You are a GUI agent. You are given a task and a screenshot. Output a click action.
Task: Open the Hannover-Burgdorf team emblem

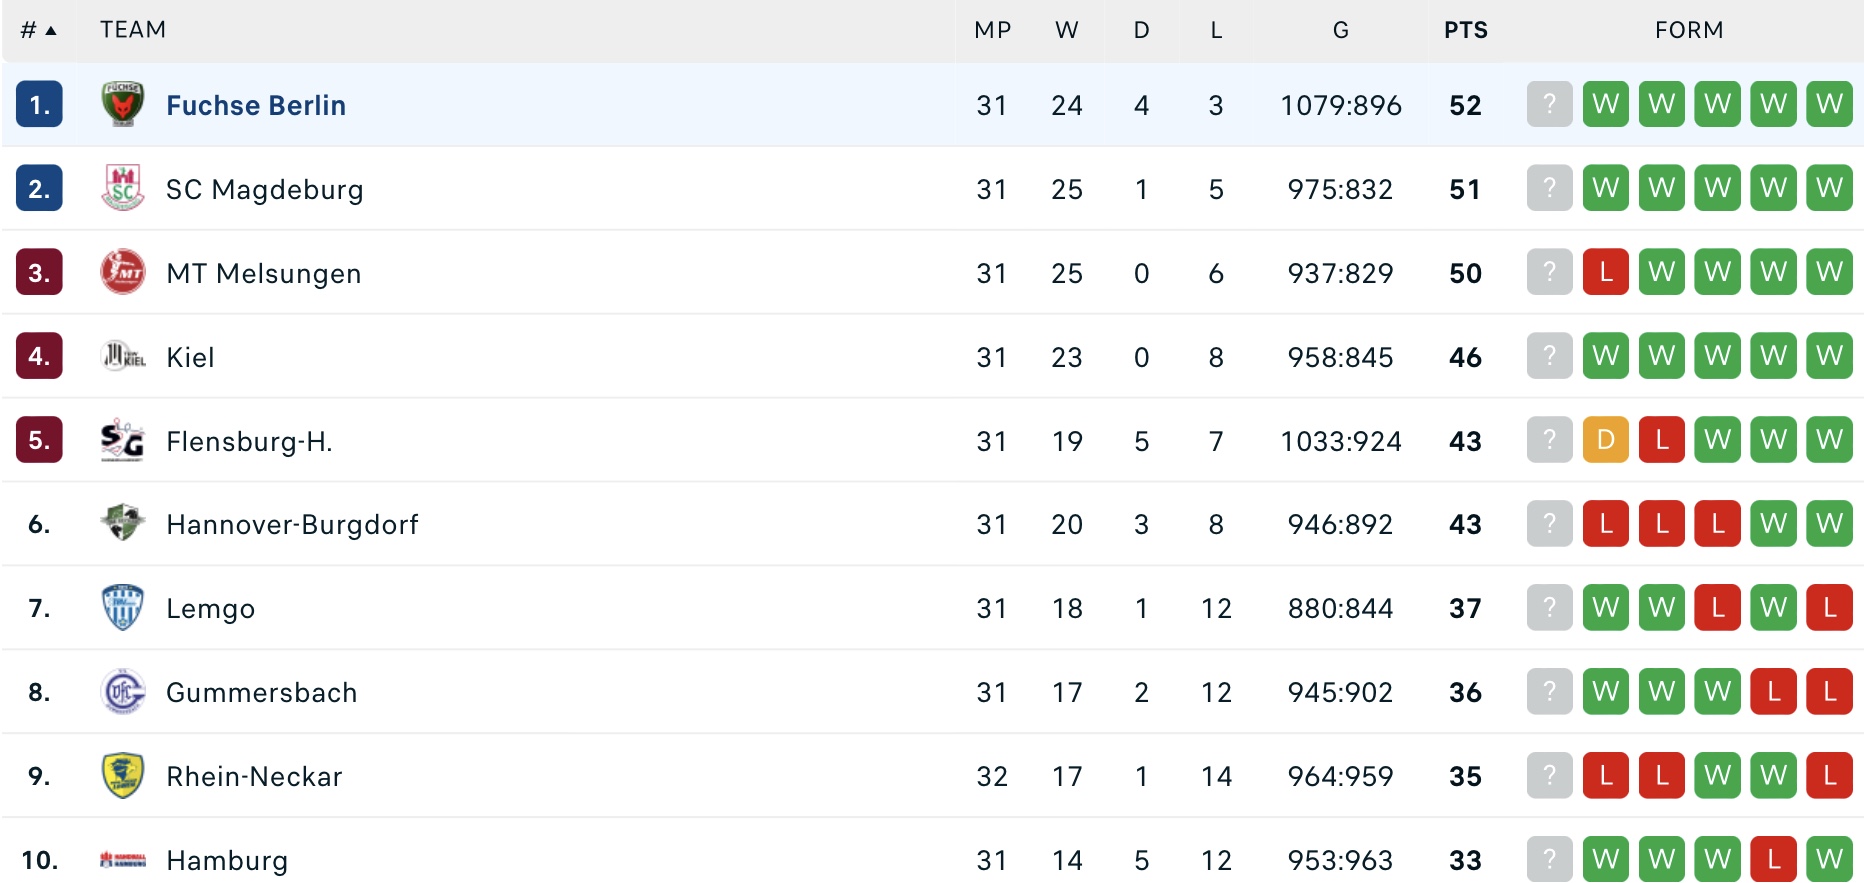pyautogui.click(x=123, y=523)
